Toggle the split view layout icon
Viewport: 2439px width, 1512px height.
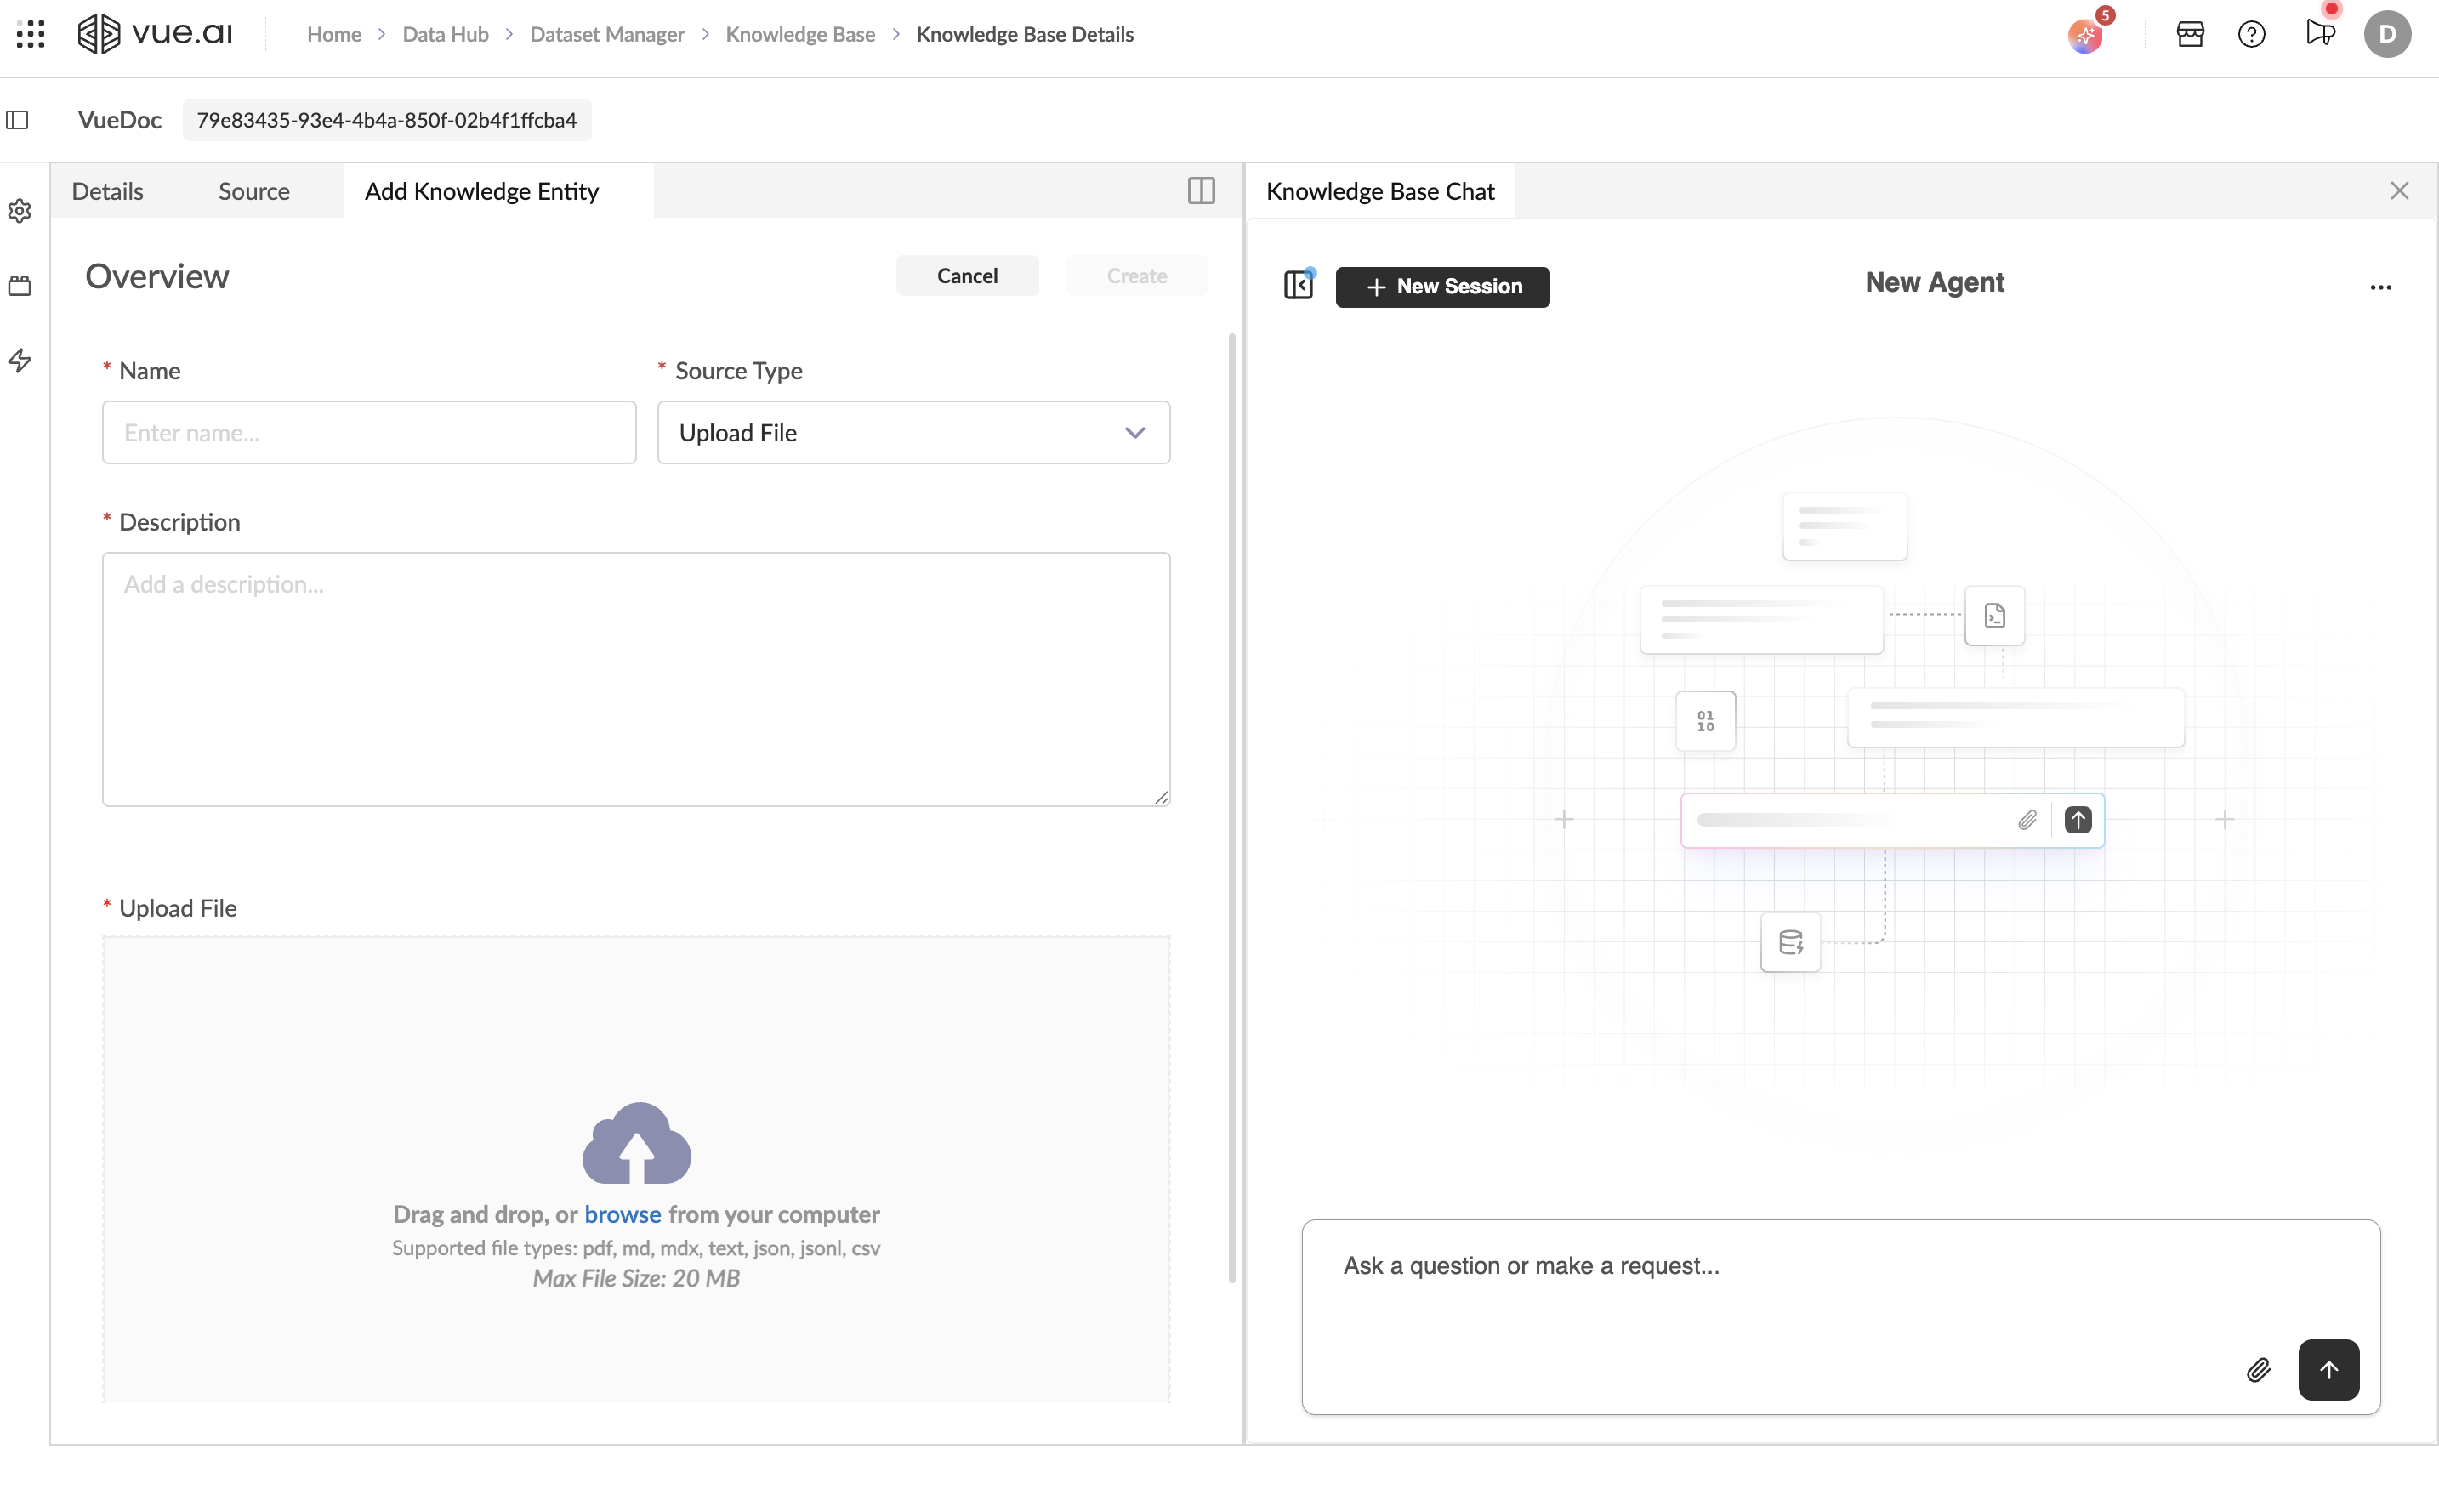[x=1201, y=190]
